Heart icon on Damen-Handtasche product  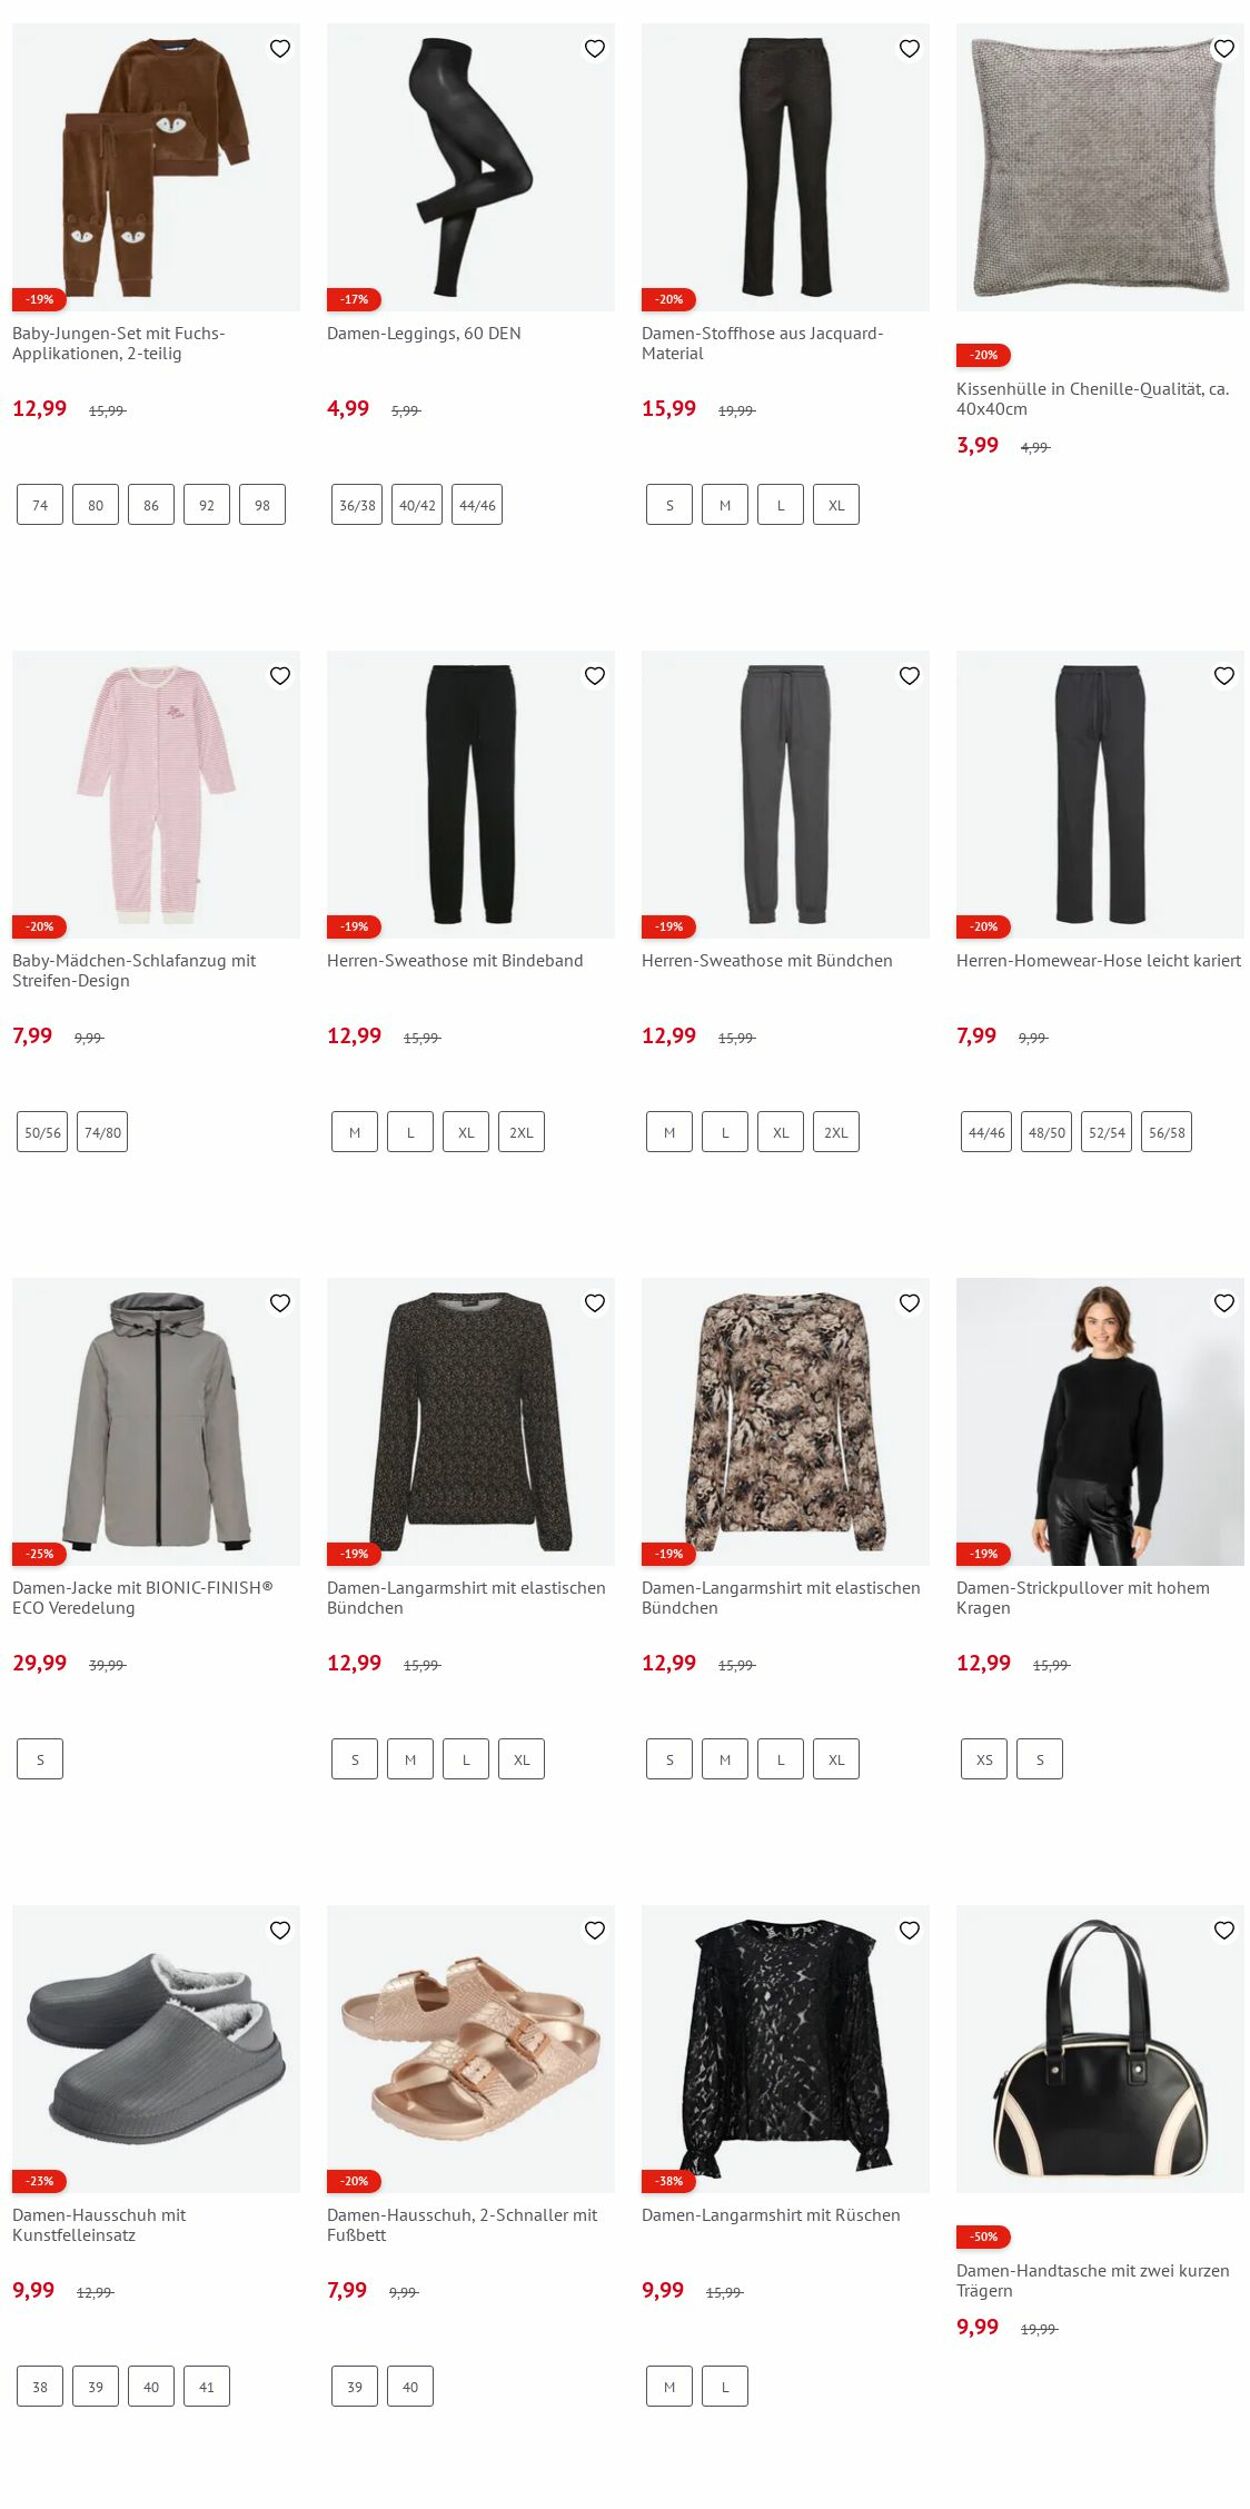1224,1930
